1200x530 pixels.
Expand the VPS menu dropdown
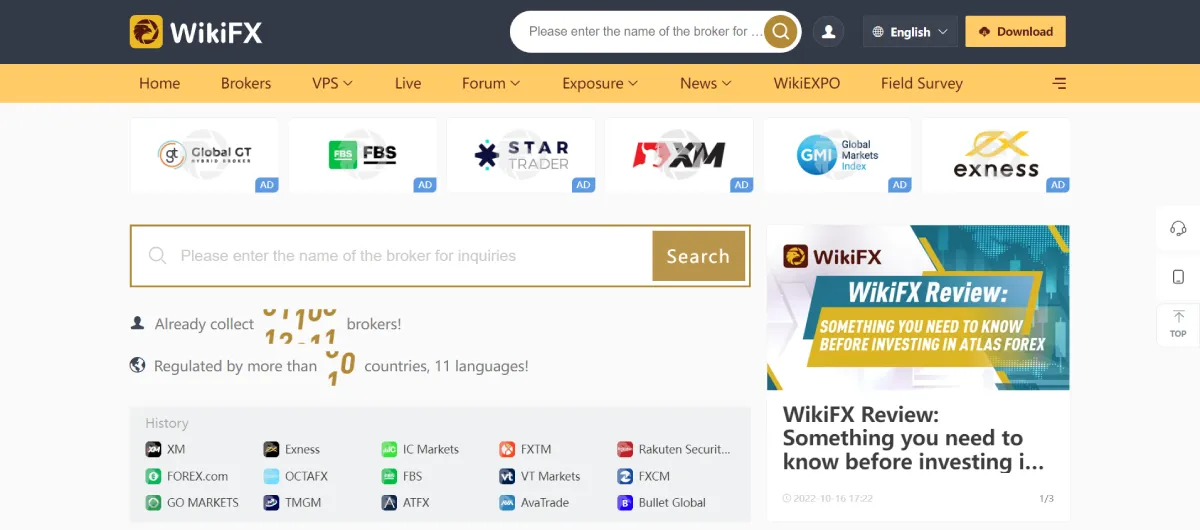333,83
